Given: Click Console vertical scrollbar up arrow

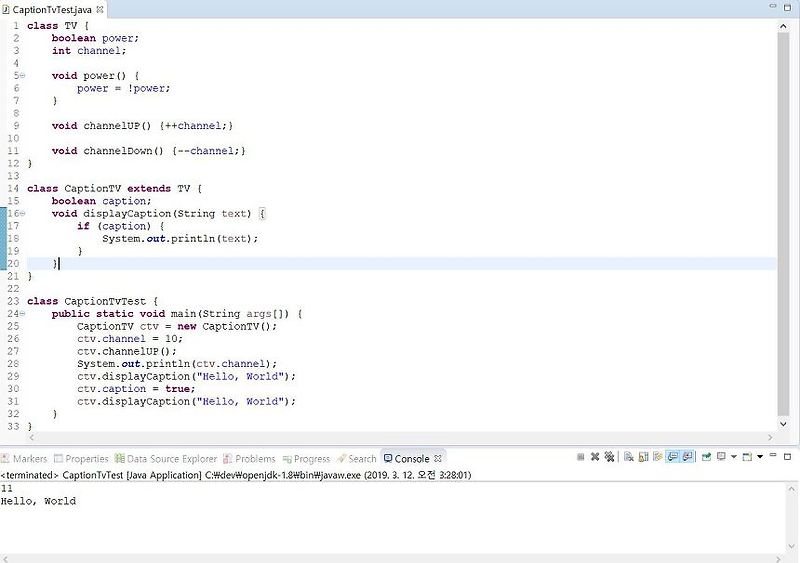Looking at the screenshot, I should tap(792, 489).
